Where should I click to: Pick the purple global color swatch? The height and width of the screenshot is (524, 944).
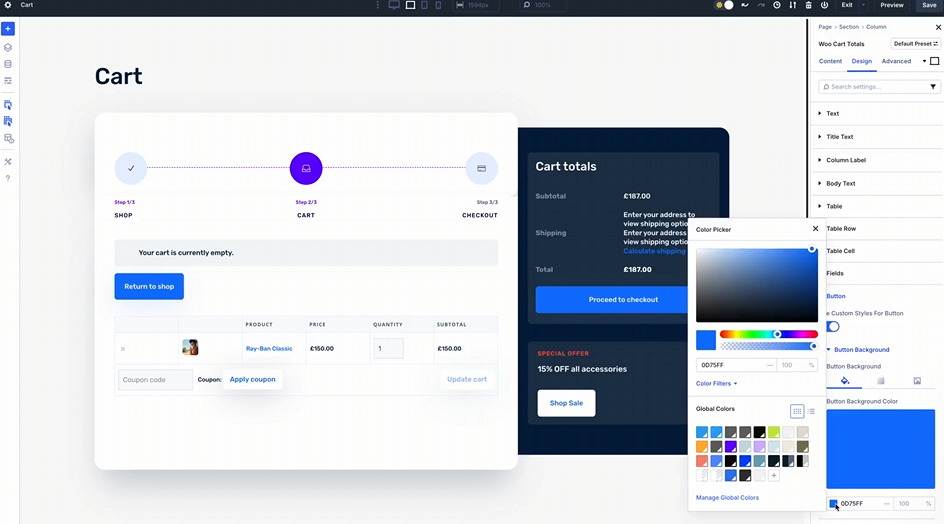(730, 447)
